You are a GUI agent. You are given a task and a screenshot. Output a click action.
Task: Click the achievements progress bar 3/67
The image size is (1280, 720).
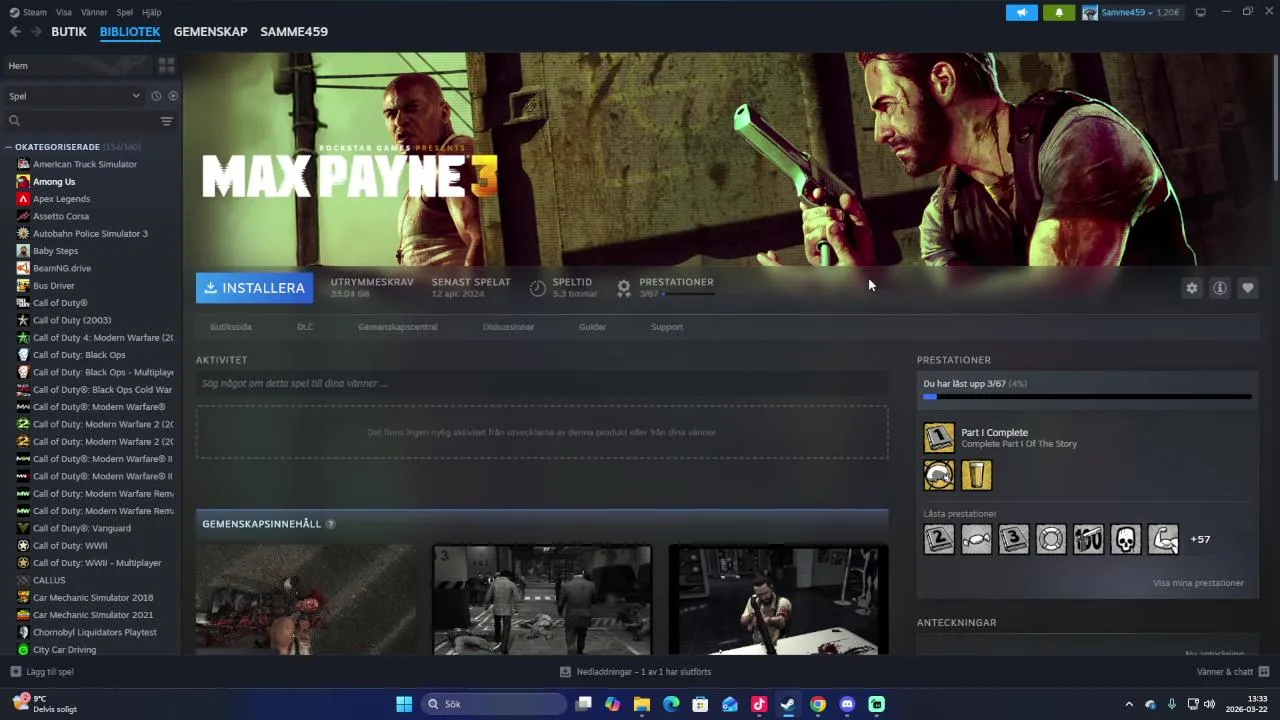[1087, 397]
